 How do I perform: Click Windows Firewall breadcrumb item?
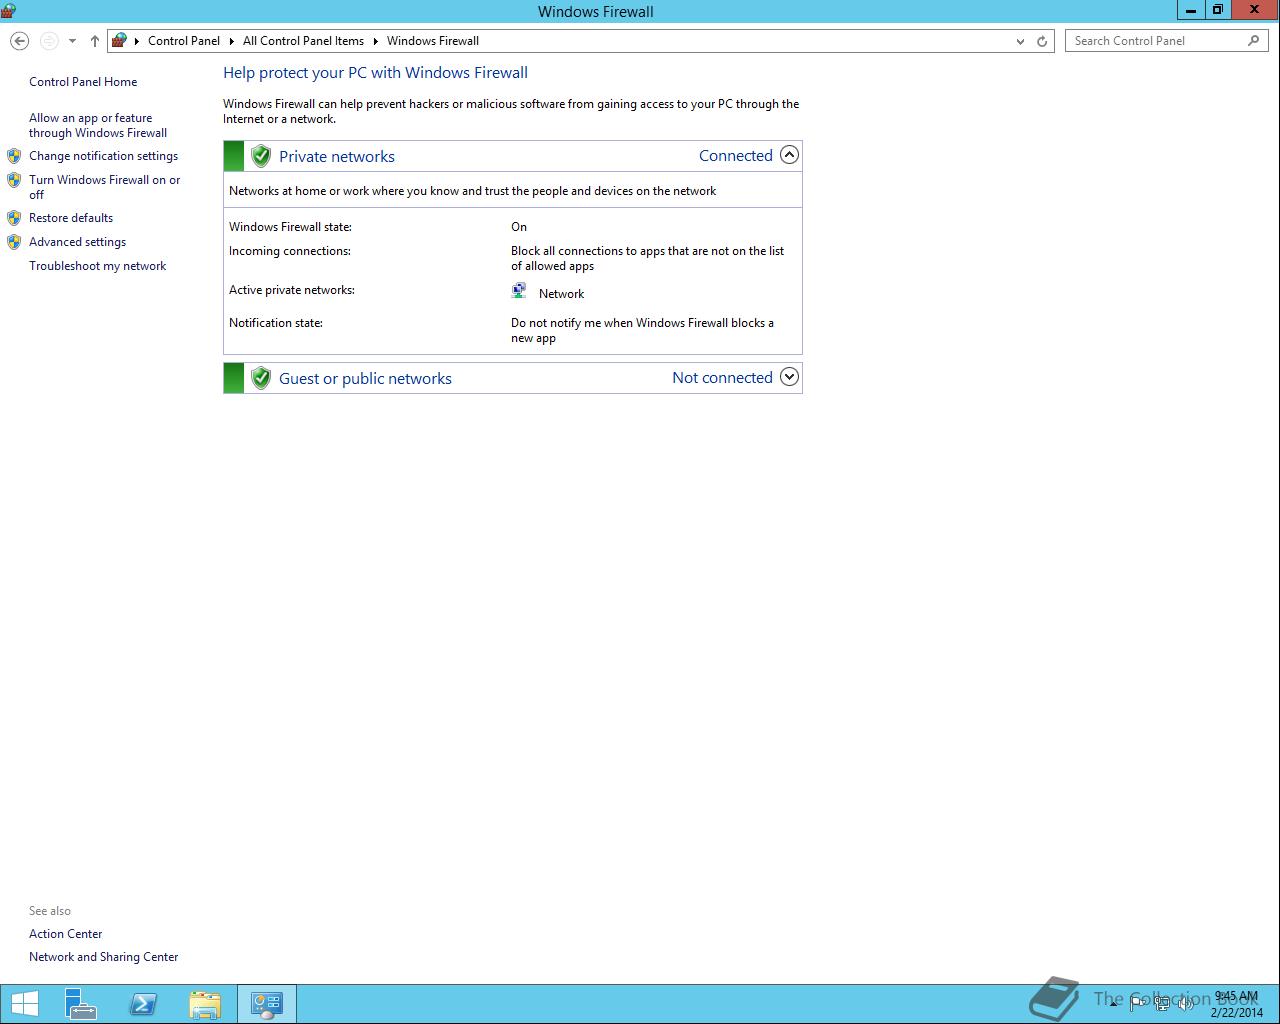click(x=433, y=41)
